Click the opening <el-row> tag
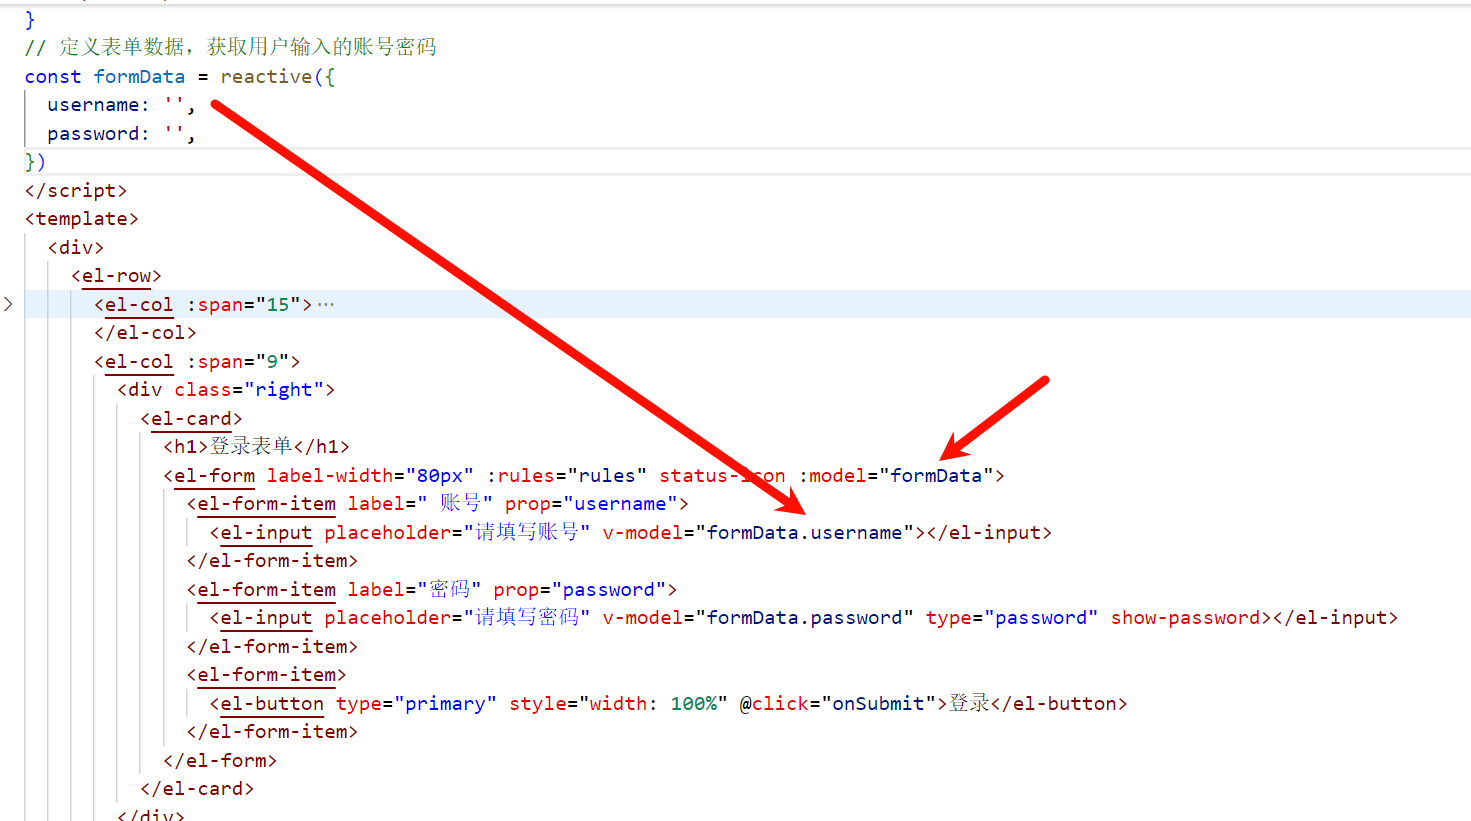The height and width of the screenshot is (821, 1471). tap(116, 275)
